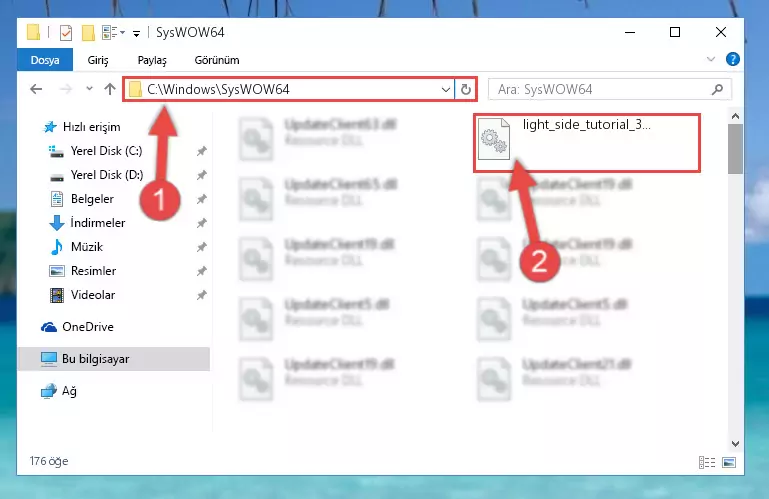Click the Properties checkmark icon in title bar
The width and height of the screenshot is (769, 499).
(x=66, y=33)
